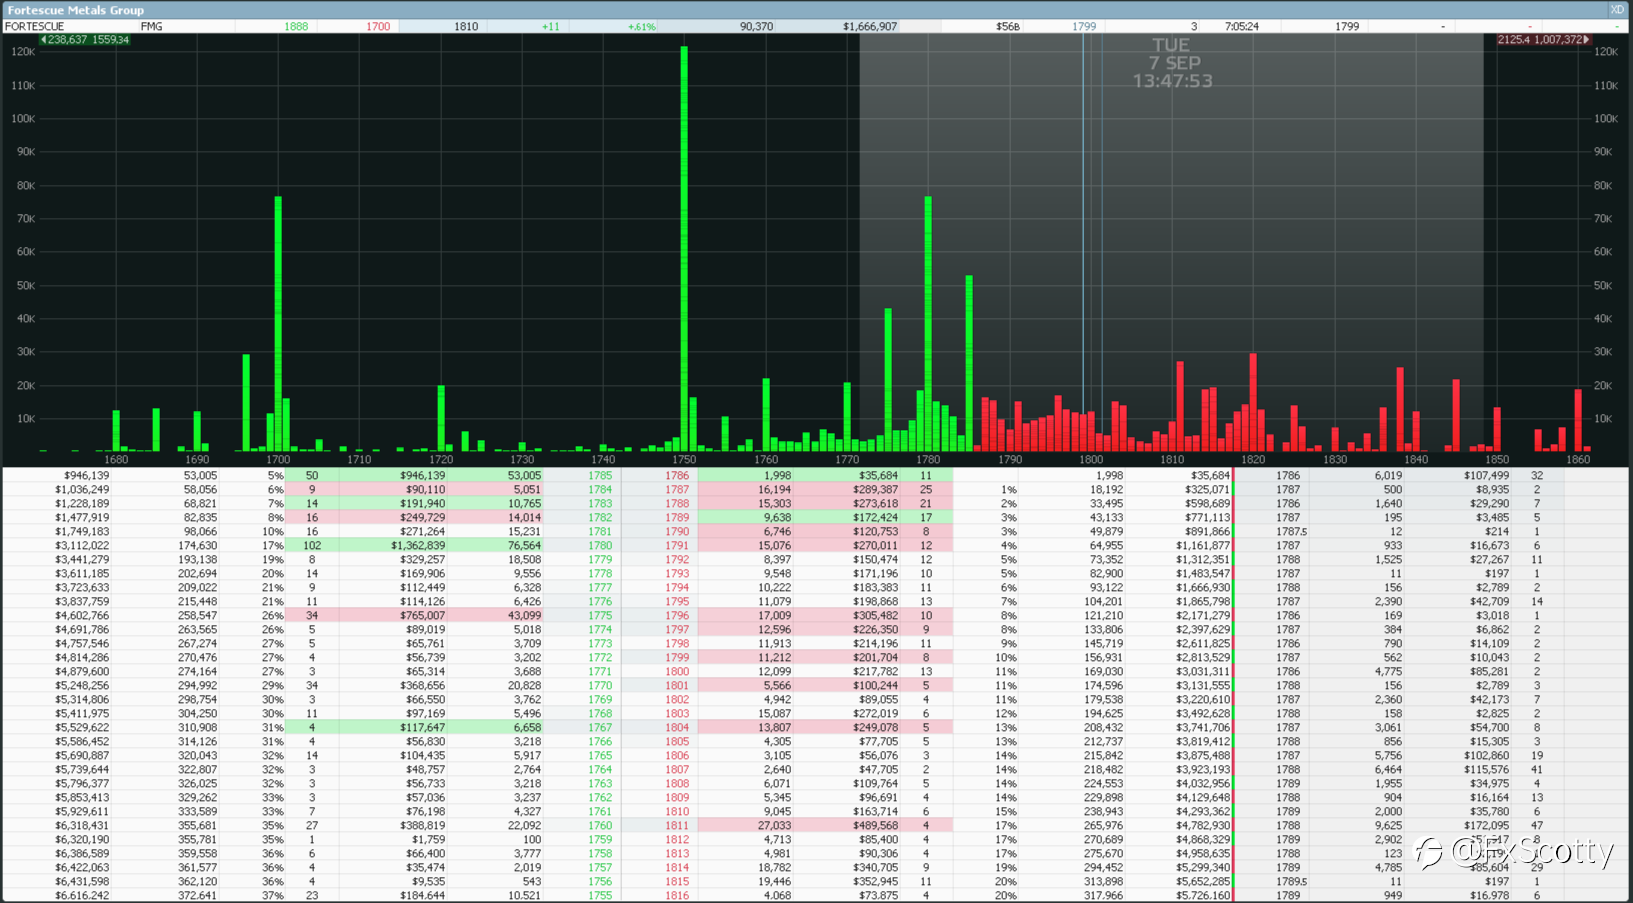The width and height of the screenshot is (1633, 903).
Task: Click the 1789.5 price in the trades list
Action: (1291, 882)
